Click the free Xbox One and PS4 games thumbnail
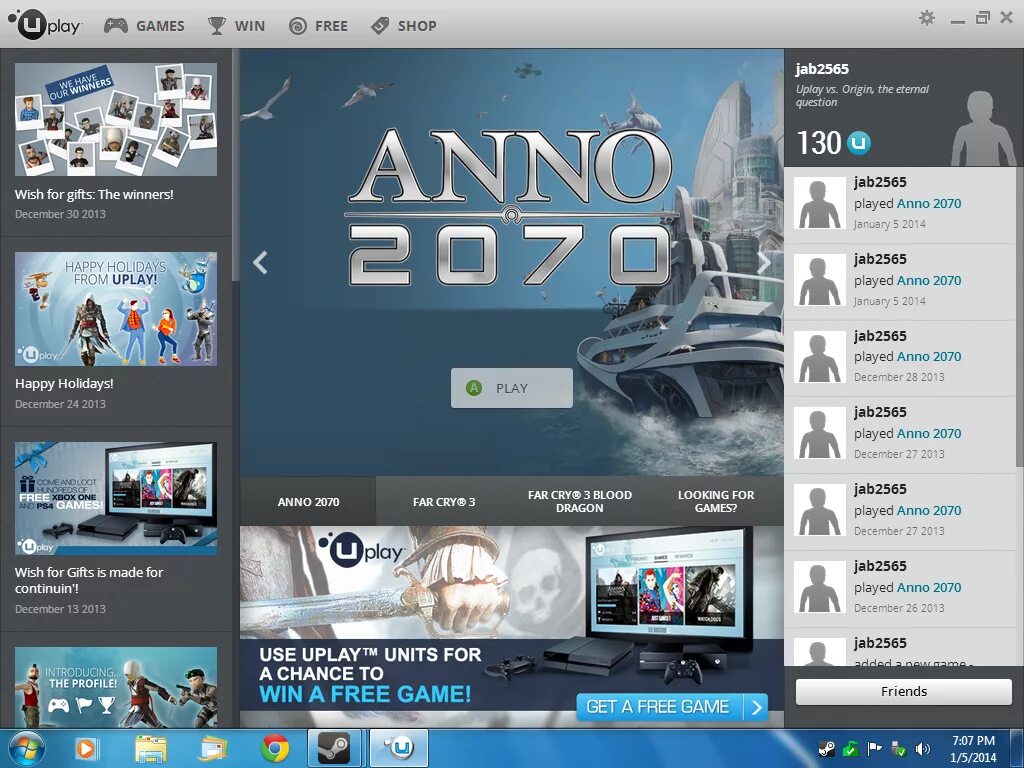This screenshot has width=1024, height=768. (116, 499)
